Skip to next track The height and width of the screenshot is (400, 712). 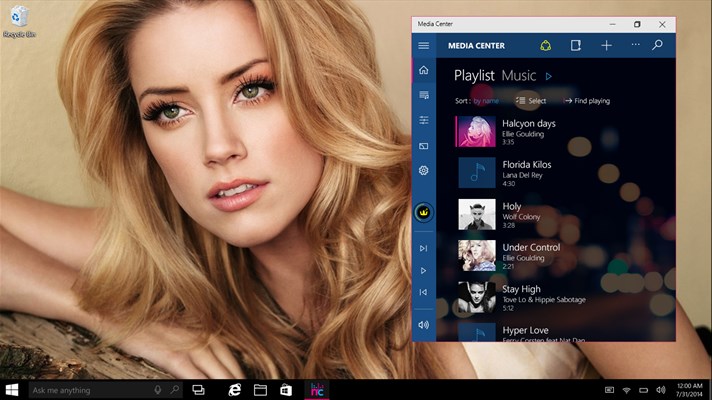point(424,248)
